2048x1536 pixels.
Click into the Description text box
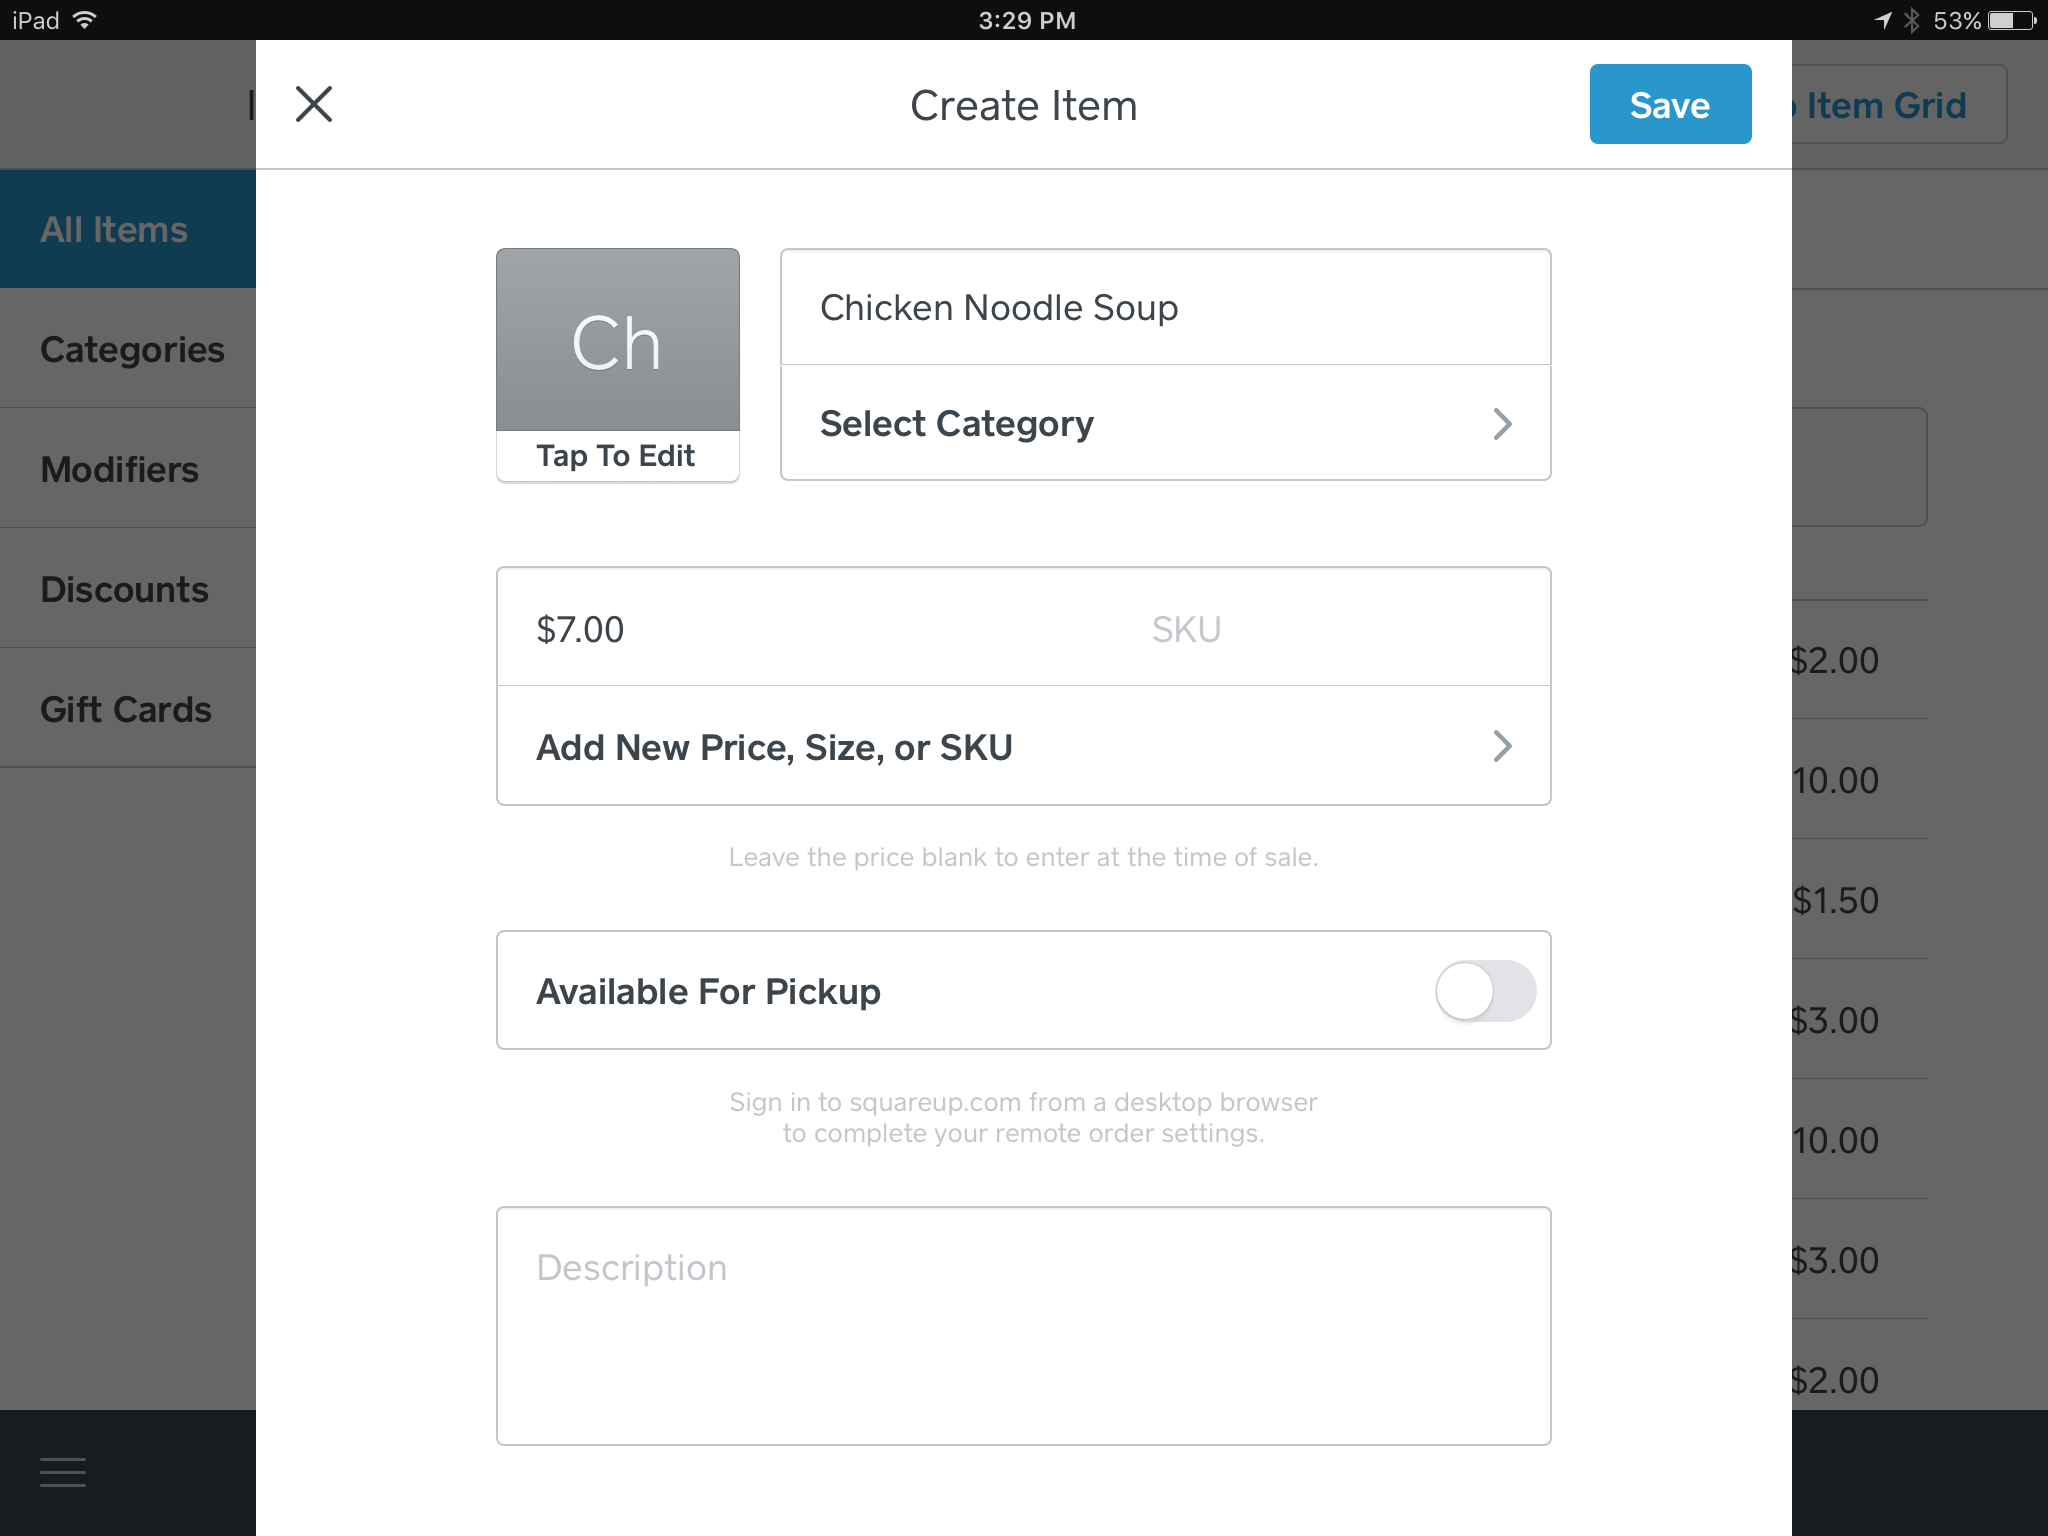tap(1023, 1325)
